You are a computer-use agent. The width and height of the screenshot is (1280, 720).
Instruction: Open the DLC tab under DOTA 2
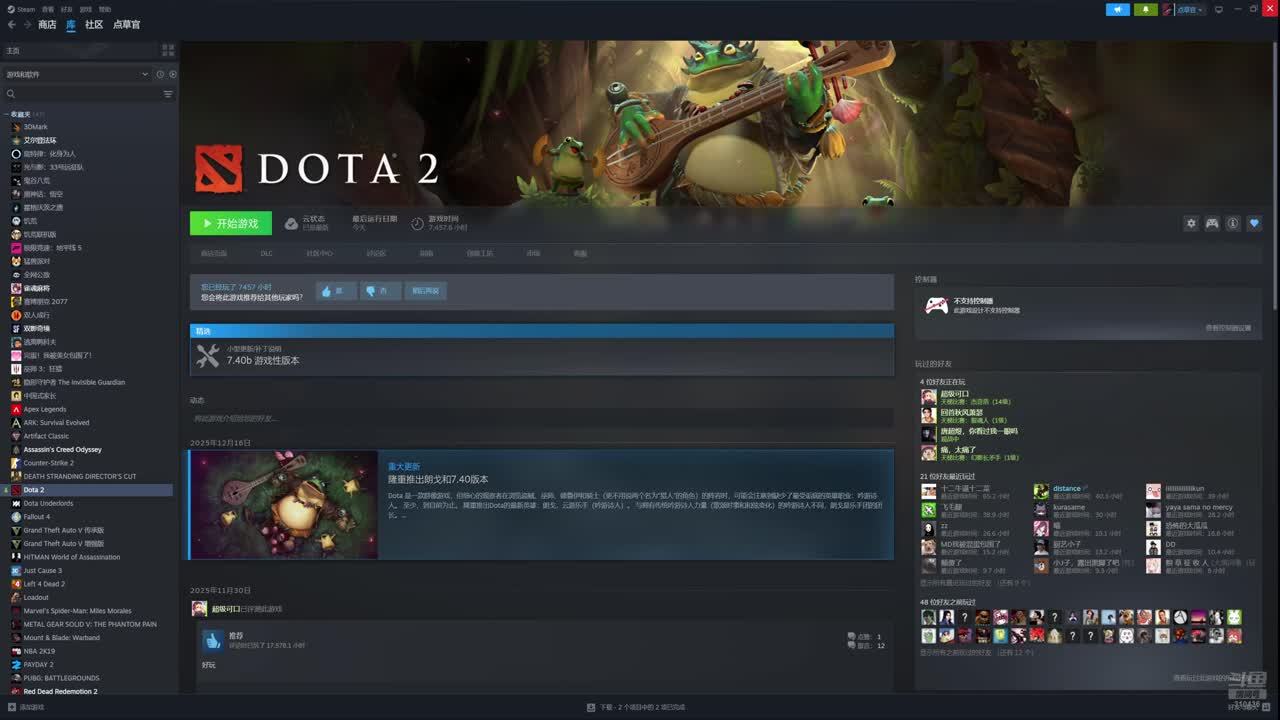pyautogui.click(x=266, y=253)
